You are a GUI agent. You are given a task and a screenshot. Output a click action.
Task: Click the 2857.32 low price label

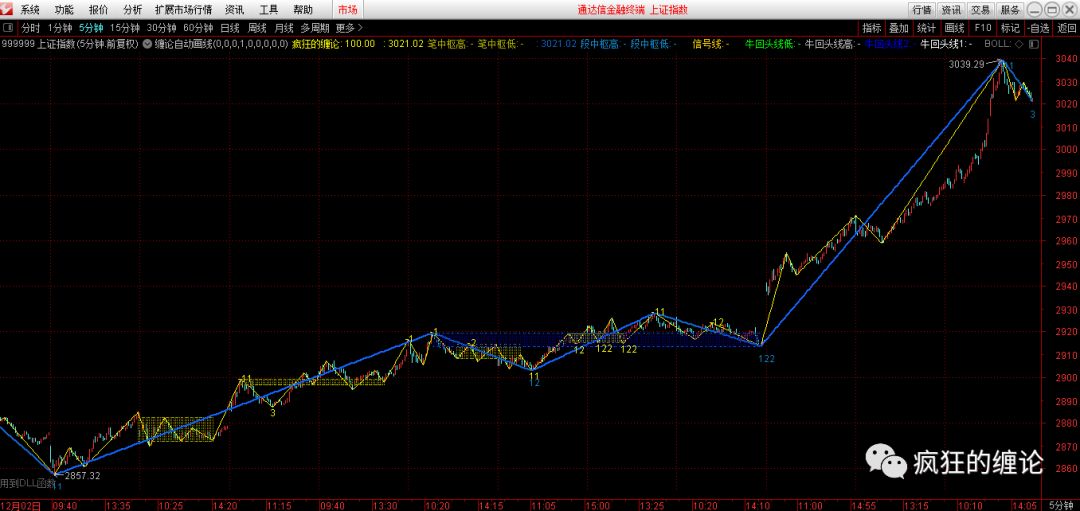[83, 476]
